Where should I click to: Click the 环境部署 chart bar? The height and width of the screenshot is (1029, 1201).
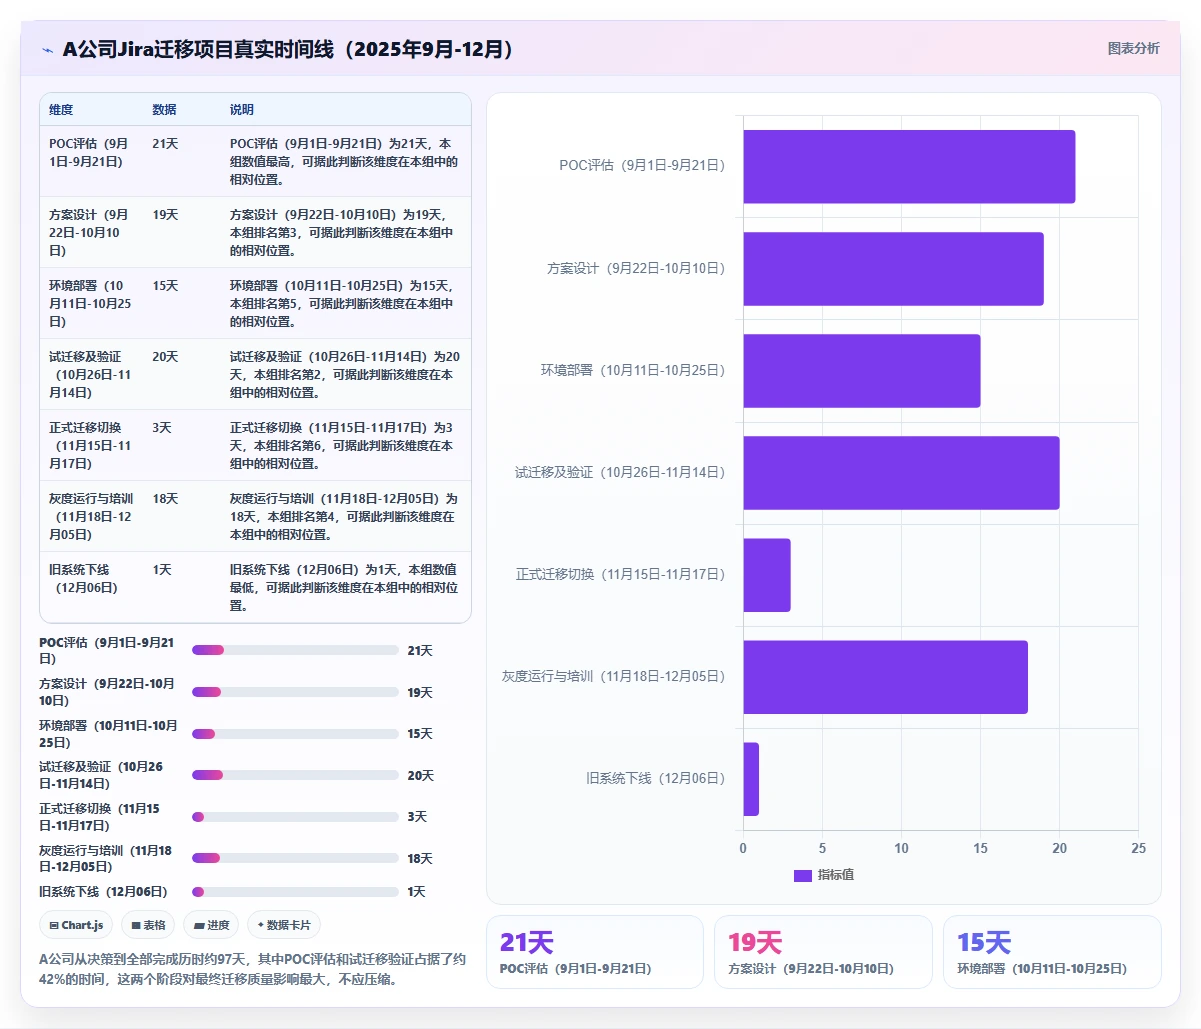pos(861,370)
